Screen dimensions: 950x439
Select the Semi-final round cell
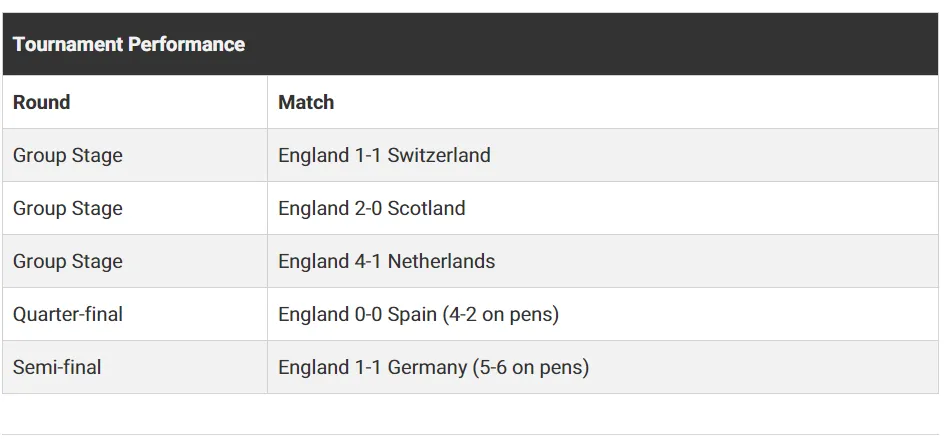(x=135, y=367)
